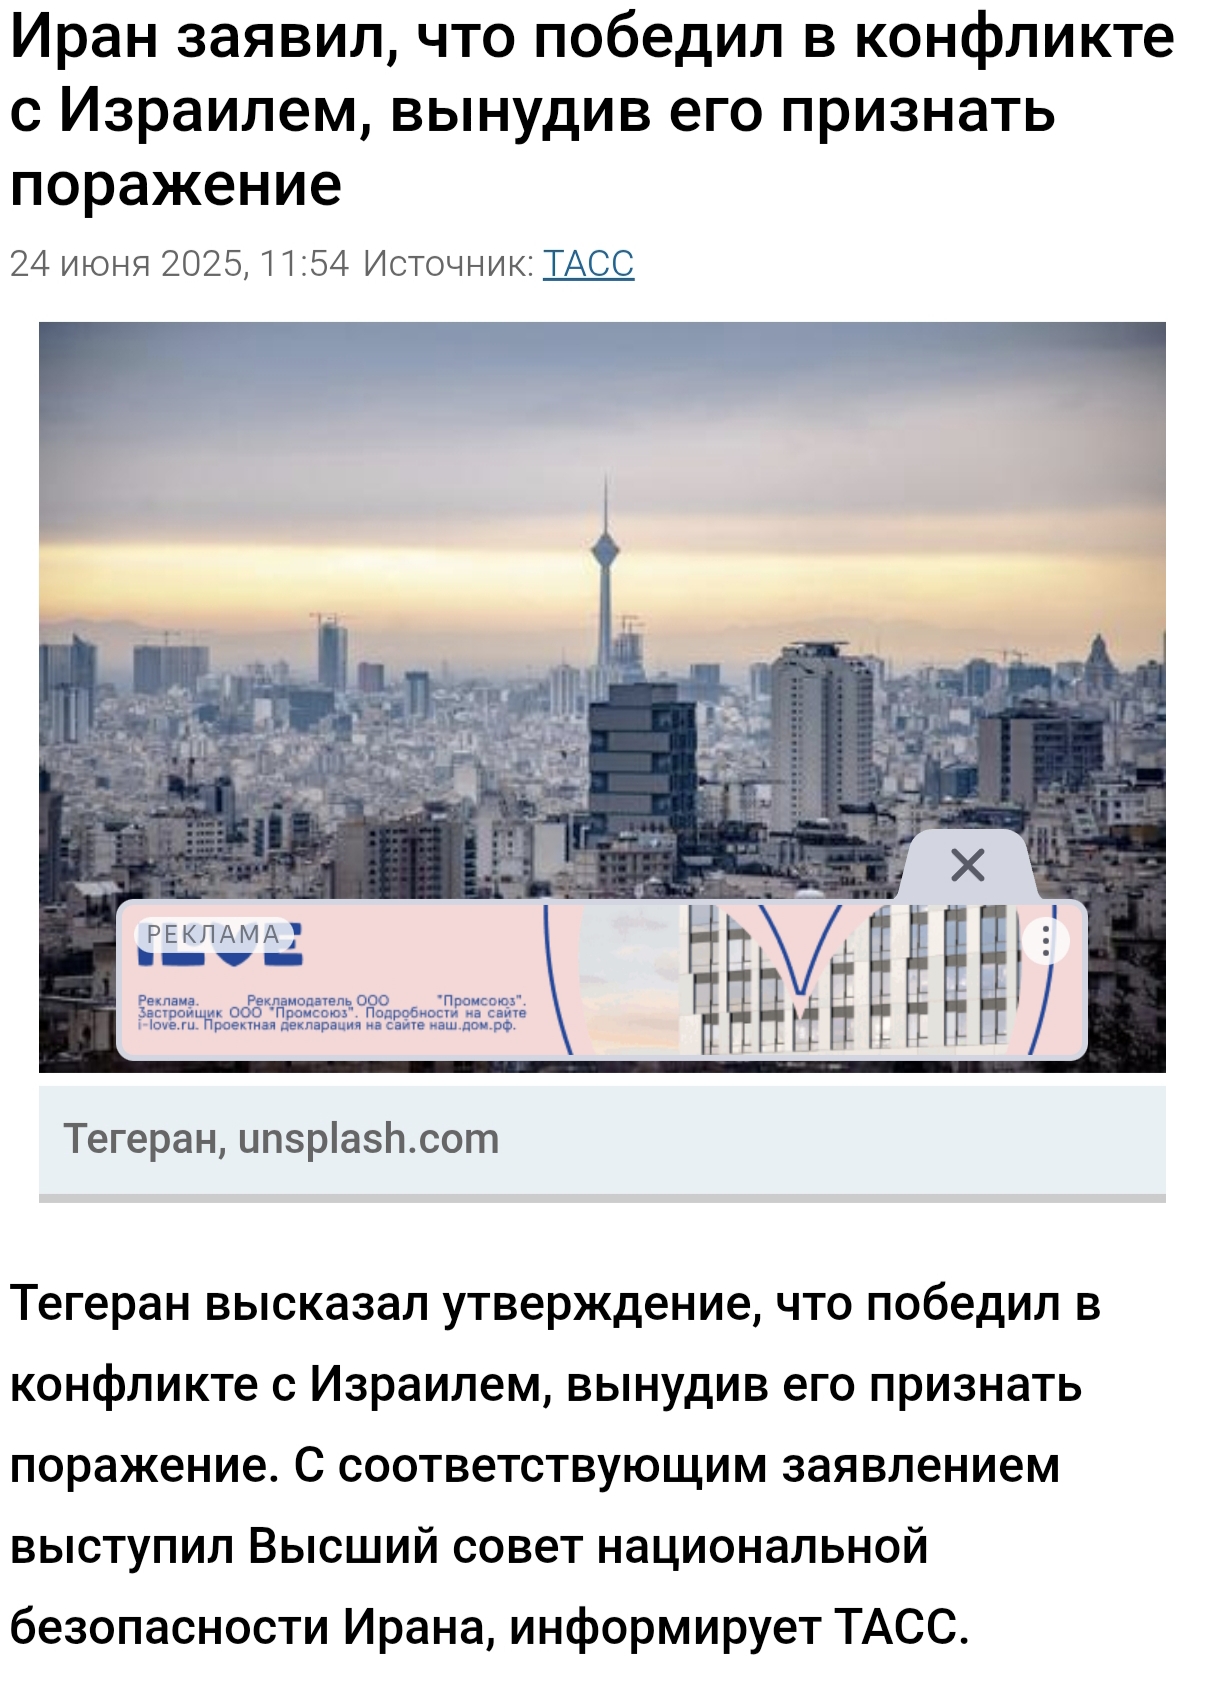Click the tall white skyscraper in the photo
Viewport: 1220px width, 1683px height.
pos(822,735)
